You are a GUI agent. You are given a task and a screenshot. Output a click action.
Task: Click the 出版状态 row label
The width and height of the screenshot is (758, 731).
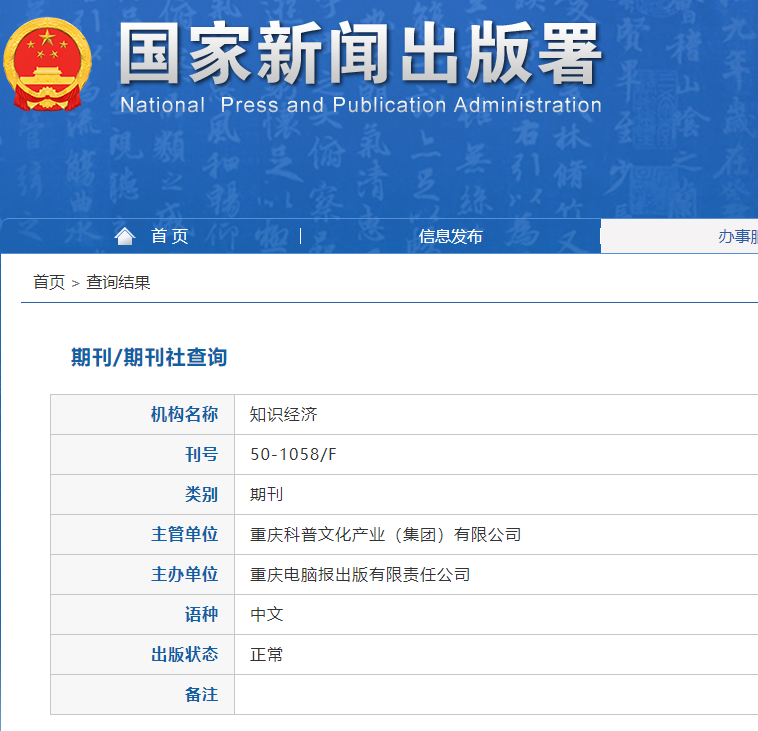(184, 654)
